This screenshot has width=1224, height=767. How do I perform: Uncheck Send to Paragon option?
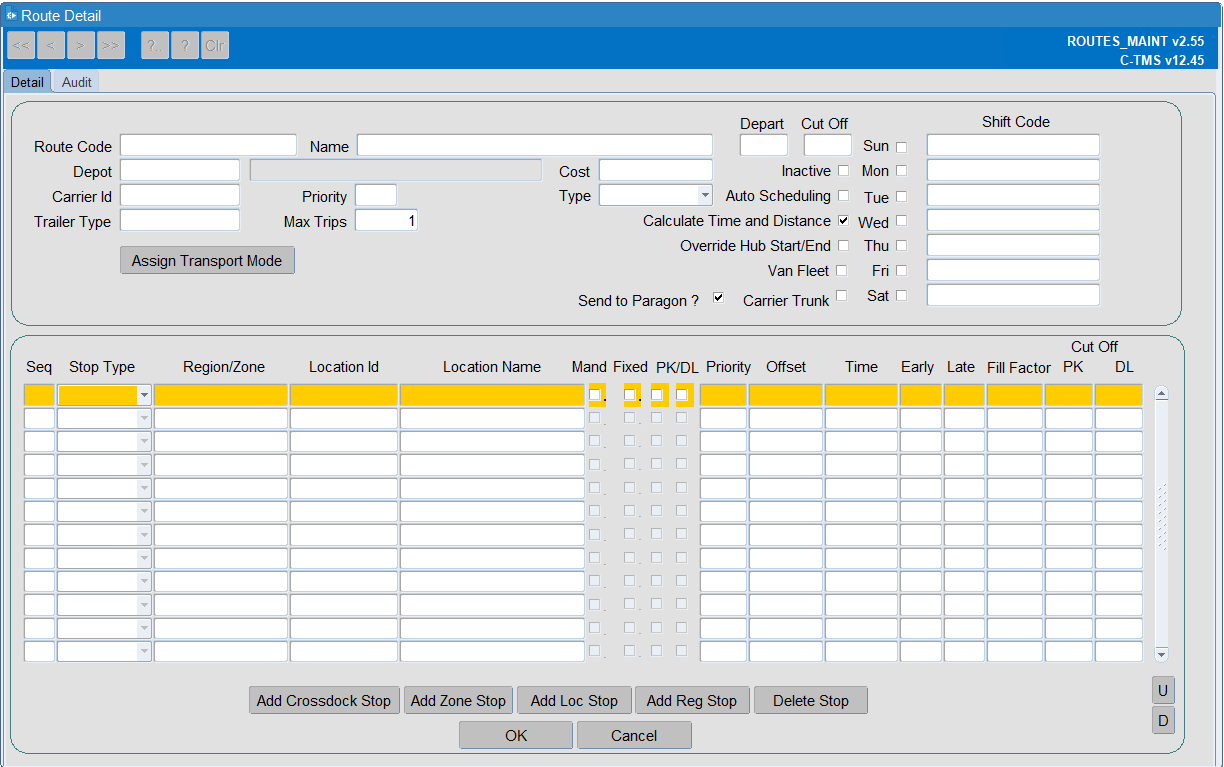tap(718, 298)
